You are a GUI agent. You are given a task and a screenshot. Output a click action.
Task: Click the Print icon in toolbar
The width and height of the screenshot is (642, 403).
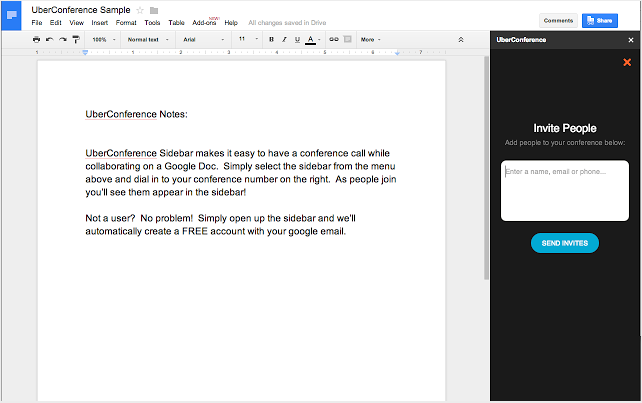click(36, 39)
